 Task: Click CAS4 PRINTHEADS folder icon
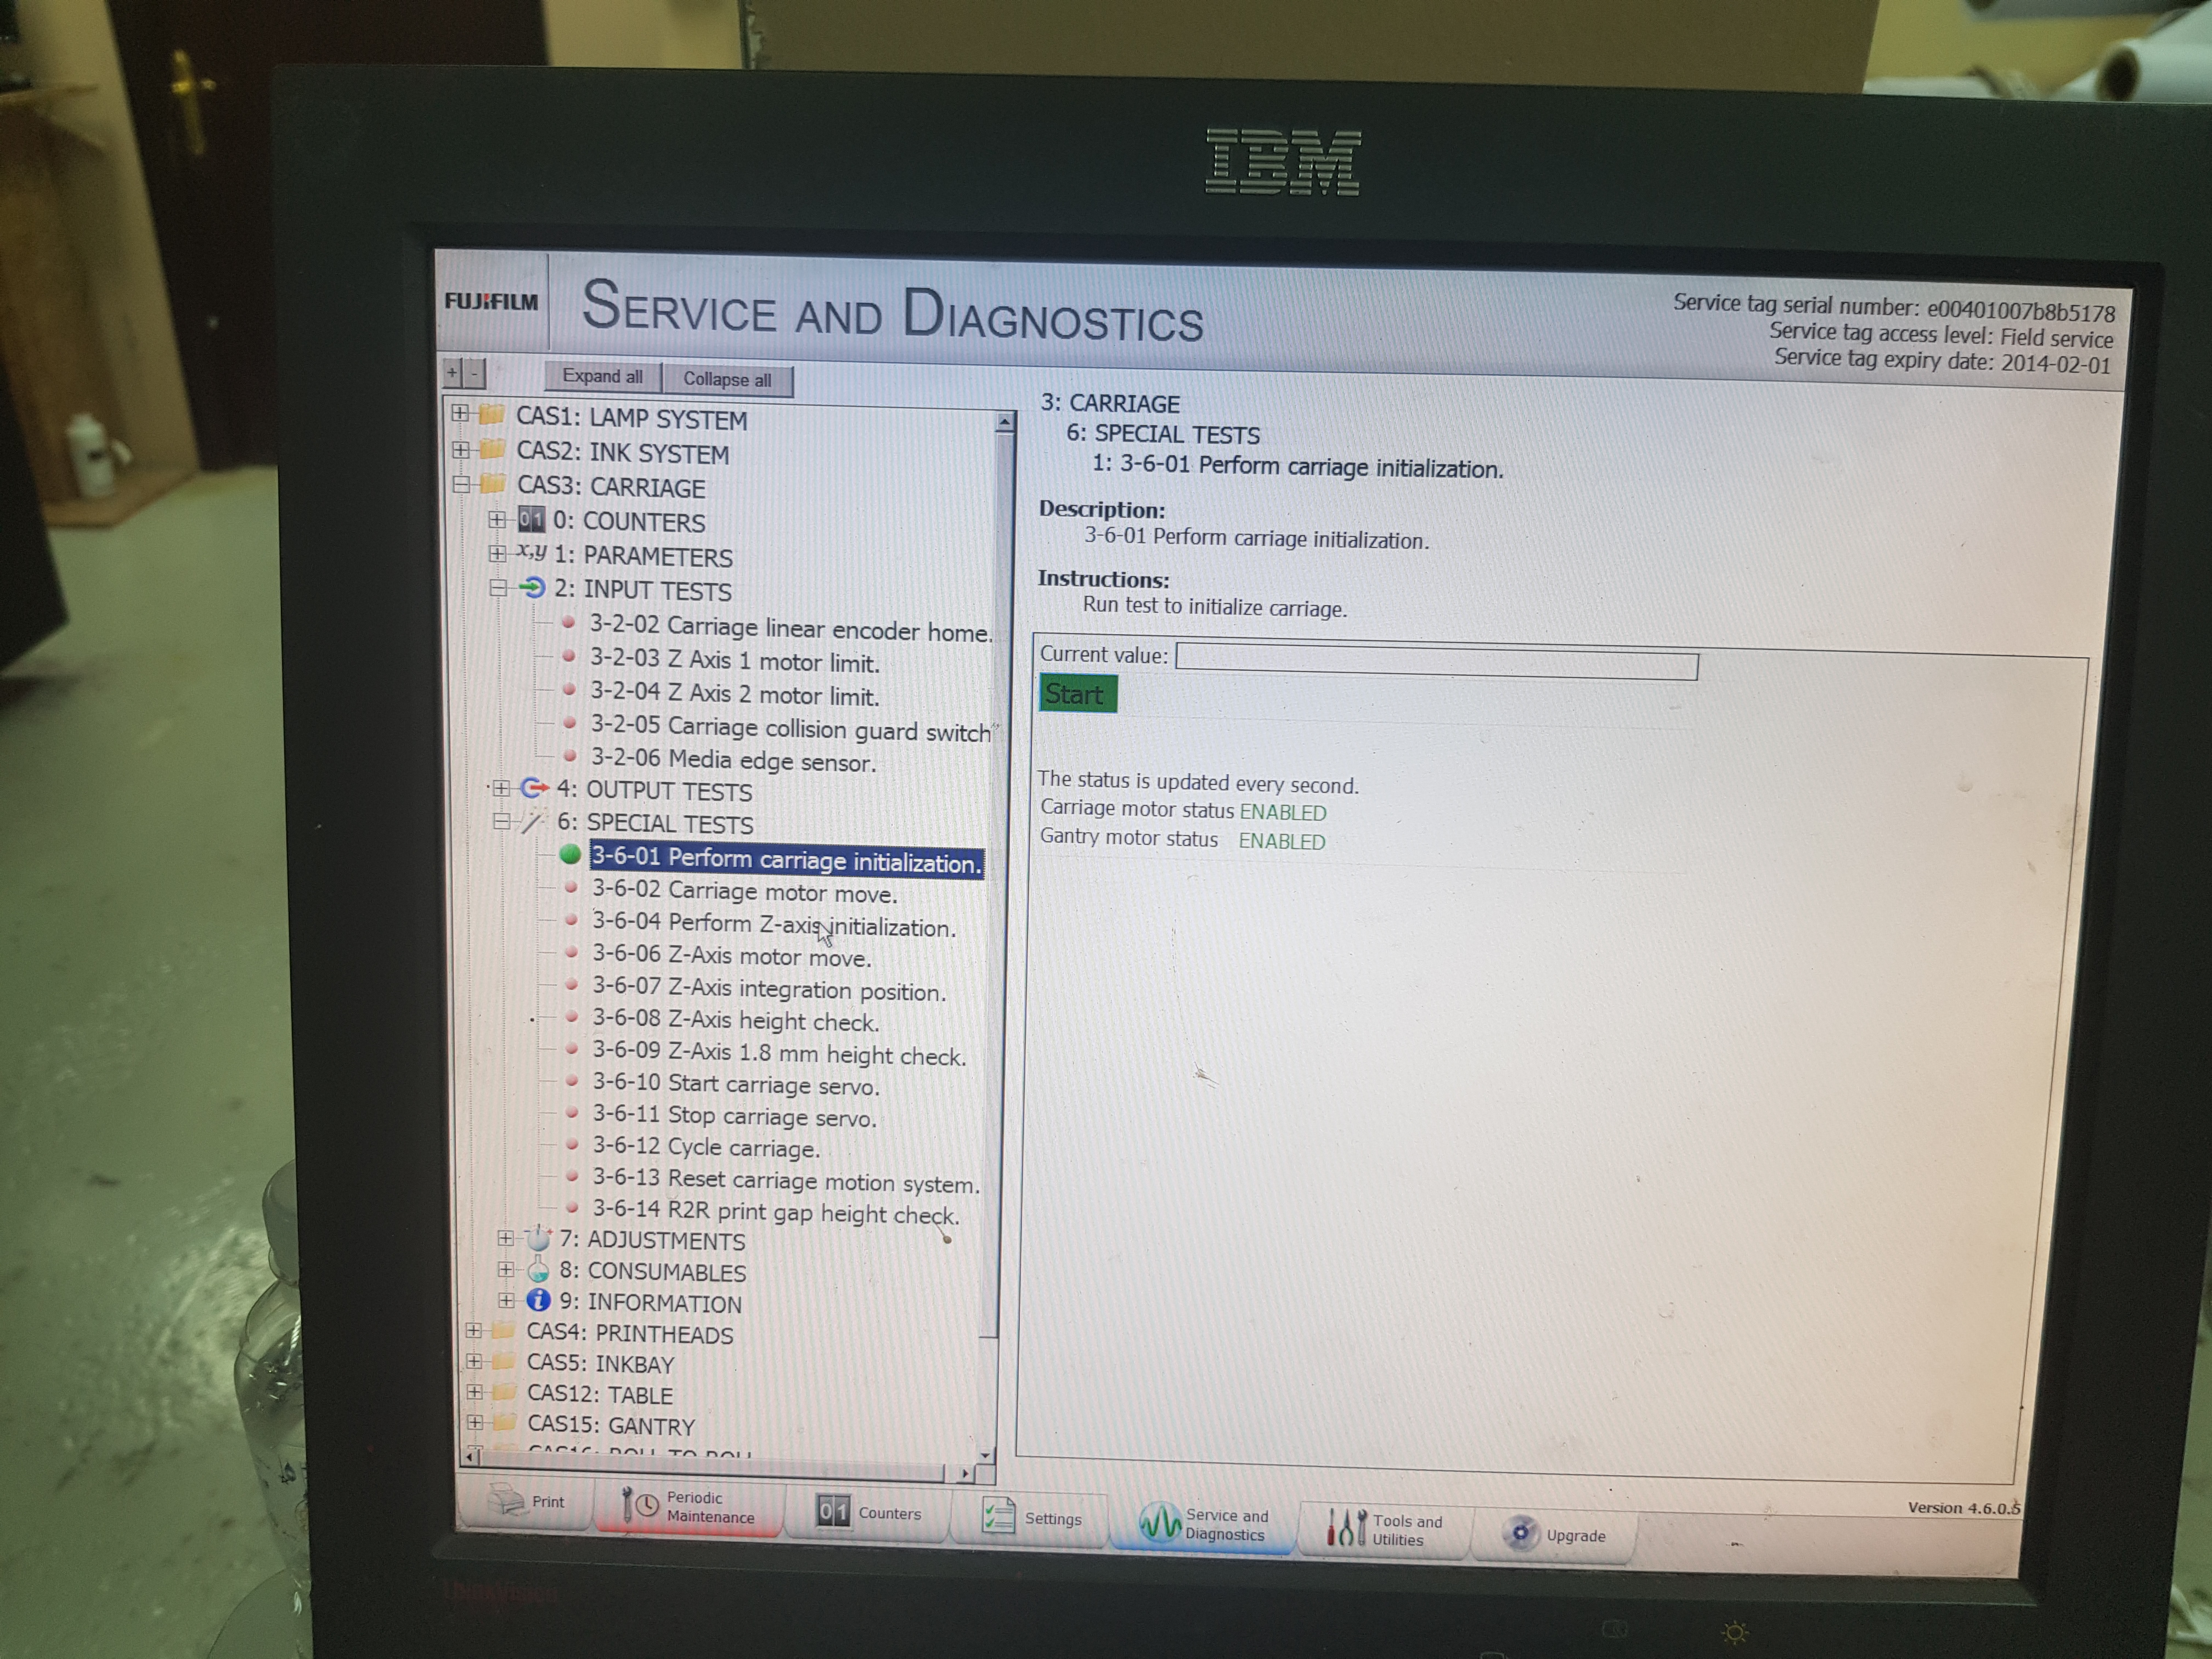(503, 1331)
